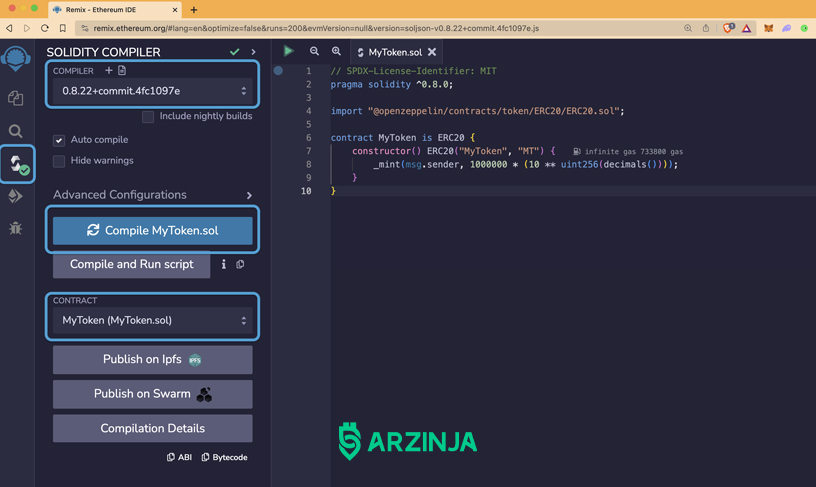Image resolution: width=816 pixels, height=487 pixels.
Task: Click the remix.ethereum.org address bar
Action: (x=316, y=28)
